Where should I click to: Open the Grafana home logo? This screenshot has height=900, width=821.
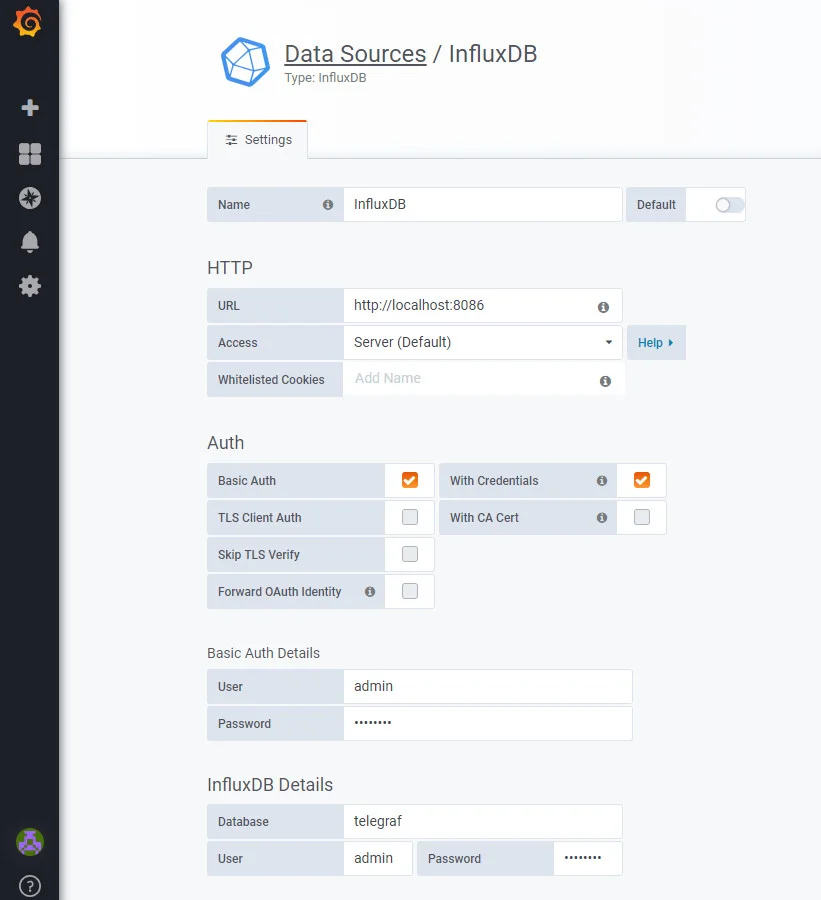(x=28, y=22)
